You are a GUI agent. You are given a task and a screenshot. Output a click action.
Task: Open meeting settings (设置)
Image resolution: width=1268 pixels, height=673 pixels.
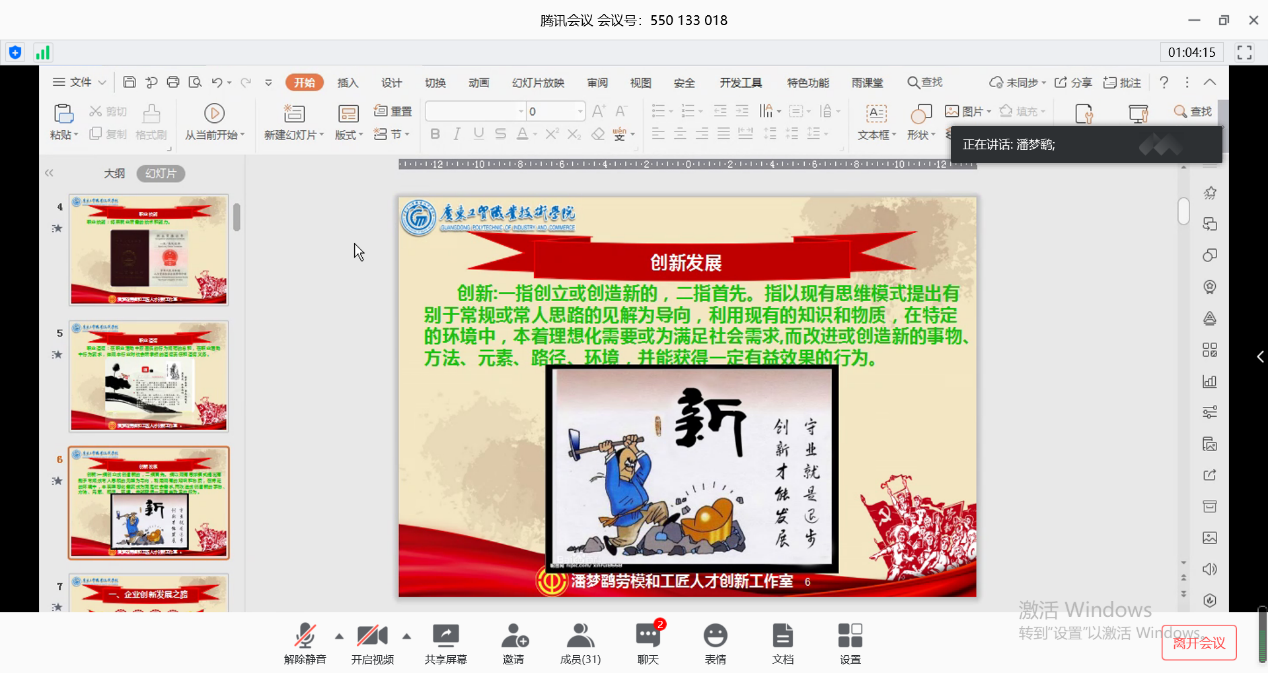[850, 643]
